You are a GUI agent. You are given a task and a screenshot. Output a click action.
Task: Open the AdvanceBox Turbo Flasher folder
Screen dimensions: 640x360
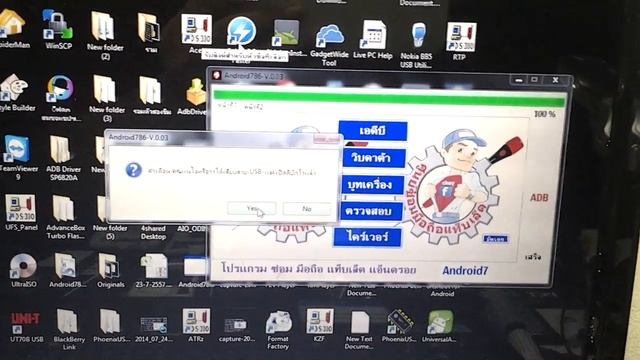point(64,217)
